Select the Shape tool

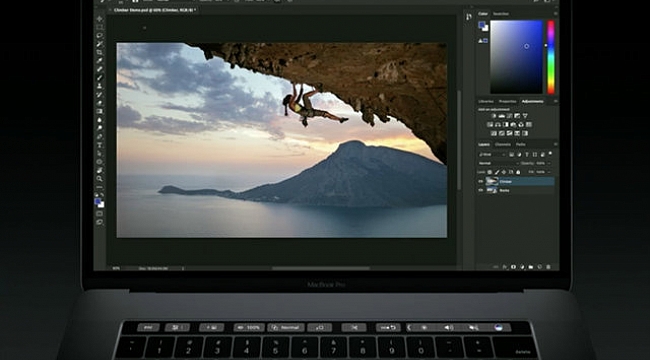click(99, 162)
